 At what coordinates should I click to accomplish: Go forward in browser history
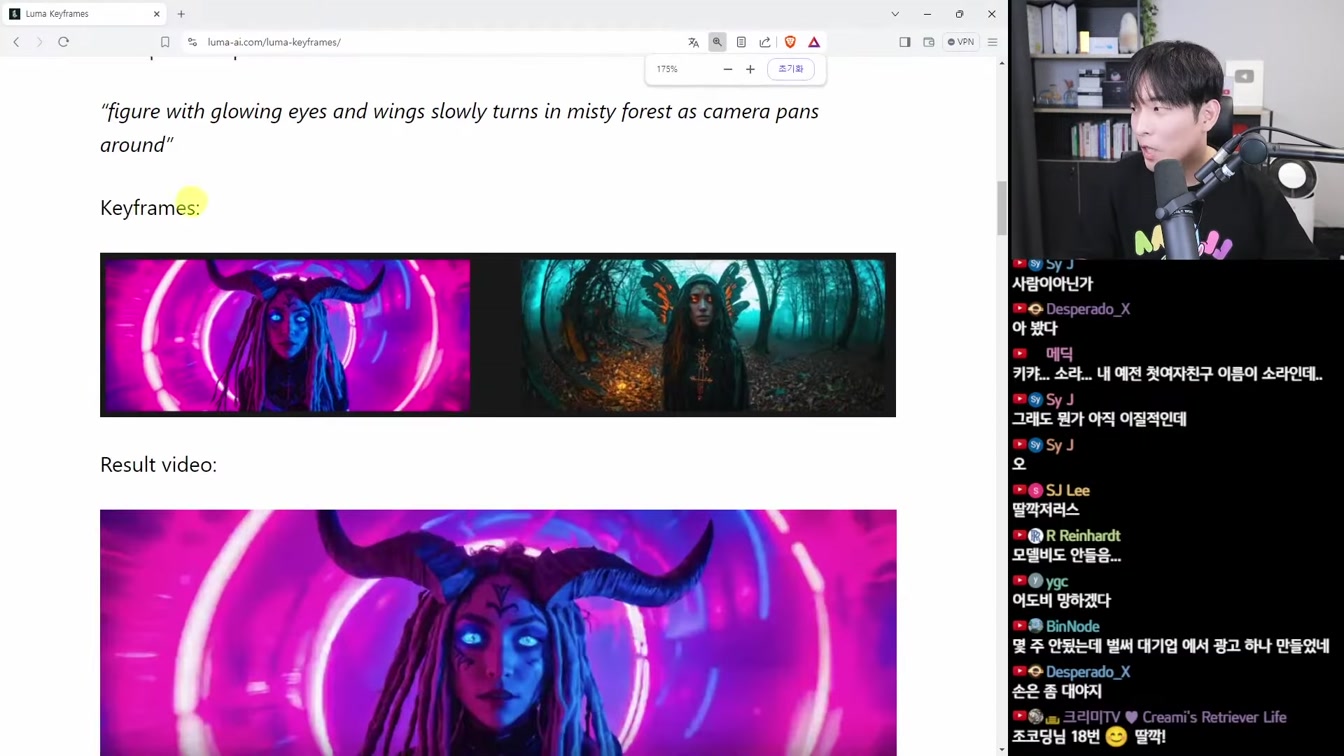[x=39, y=42]
